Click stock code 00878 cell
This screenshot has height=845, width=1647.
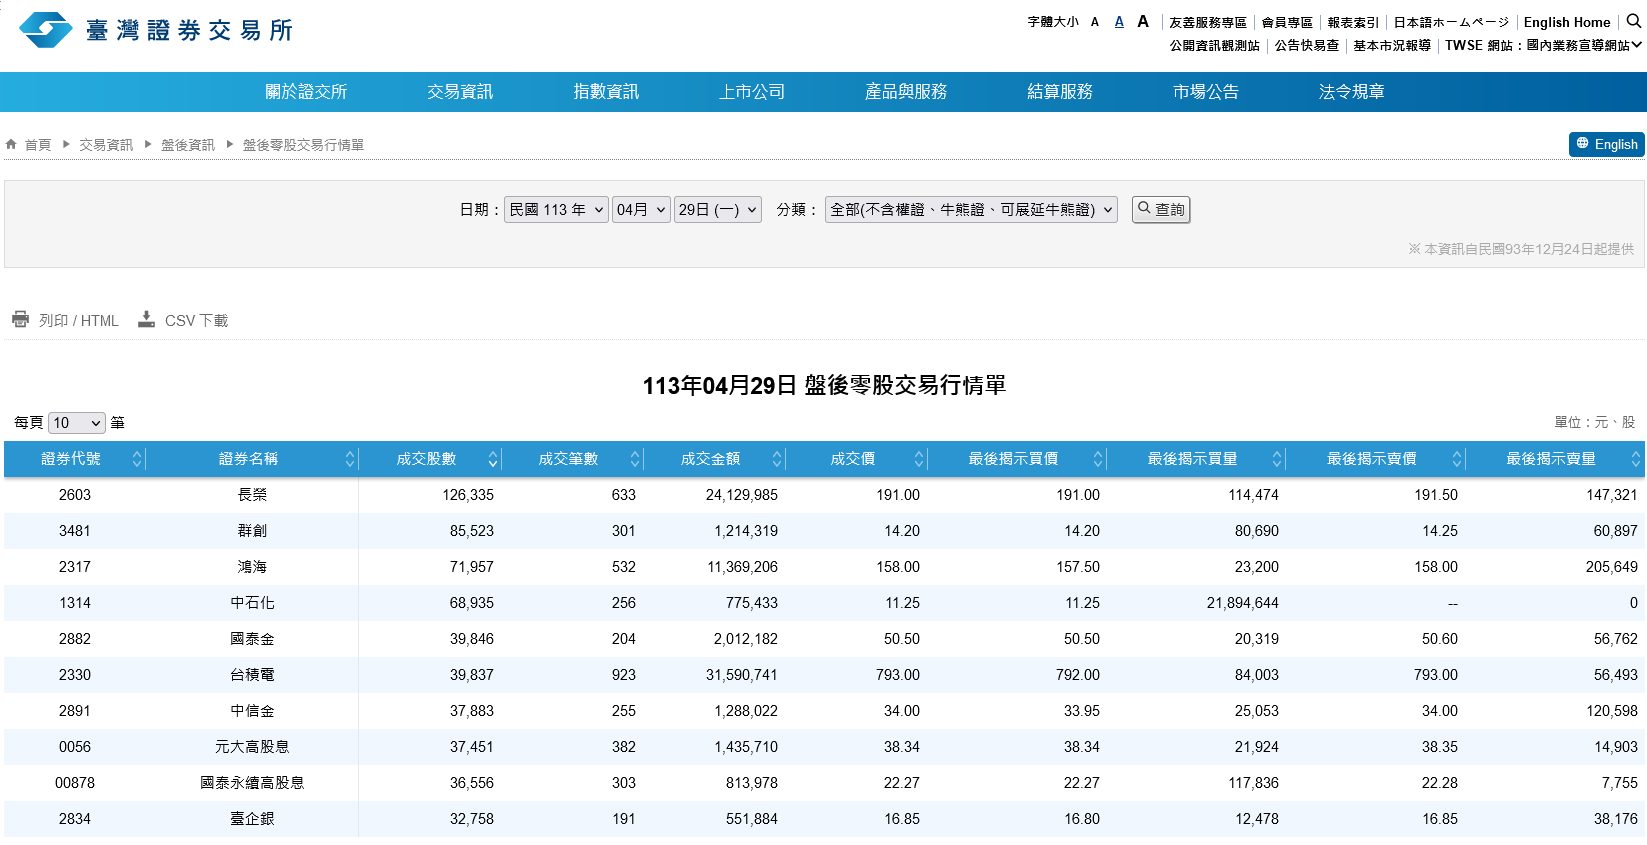pyautogui.click(x=75, y=783)
